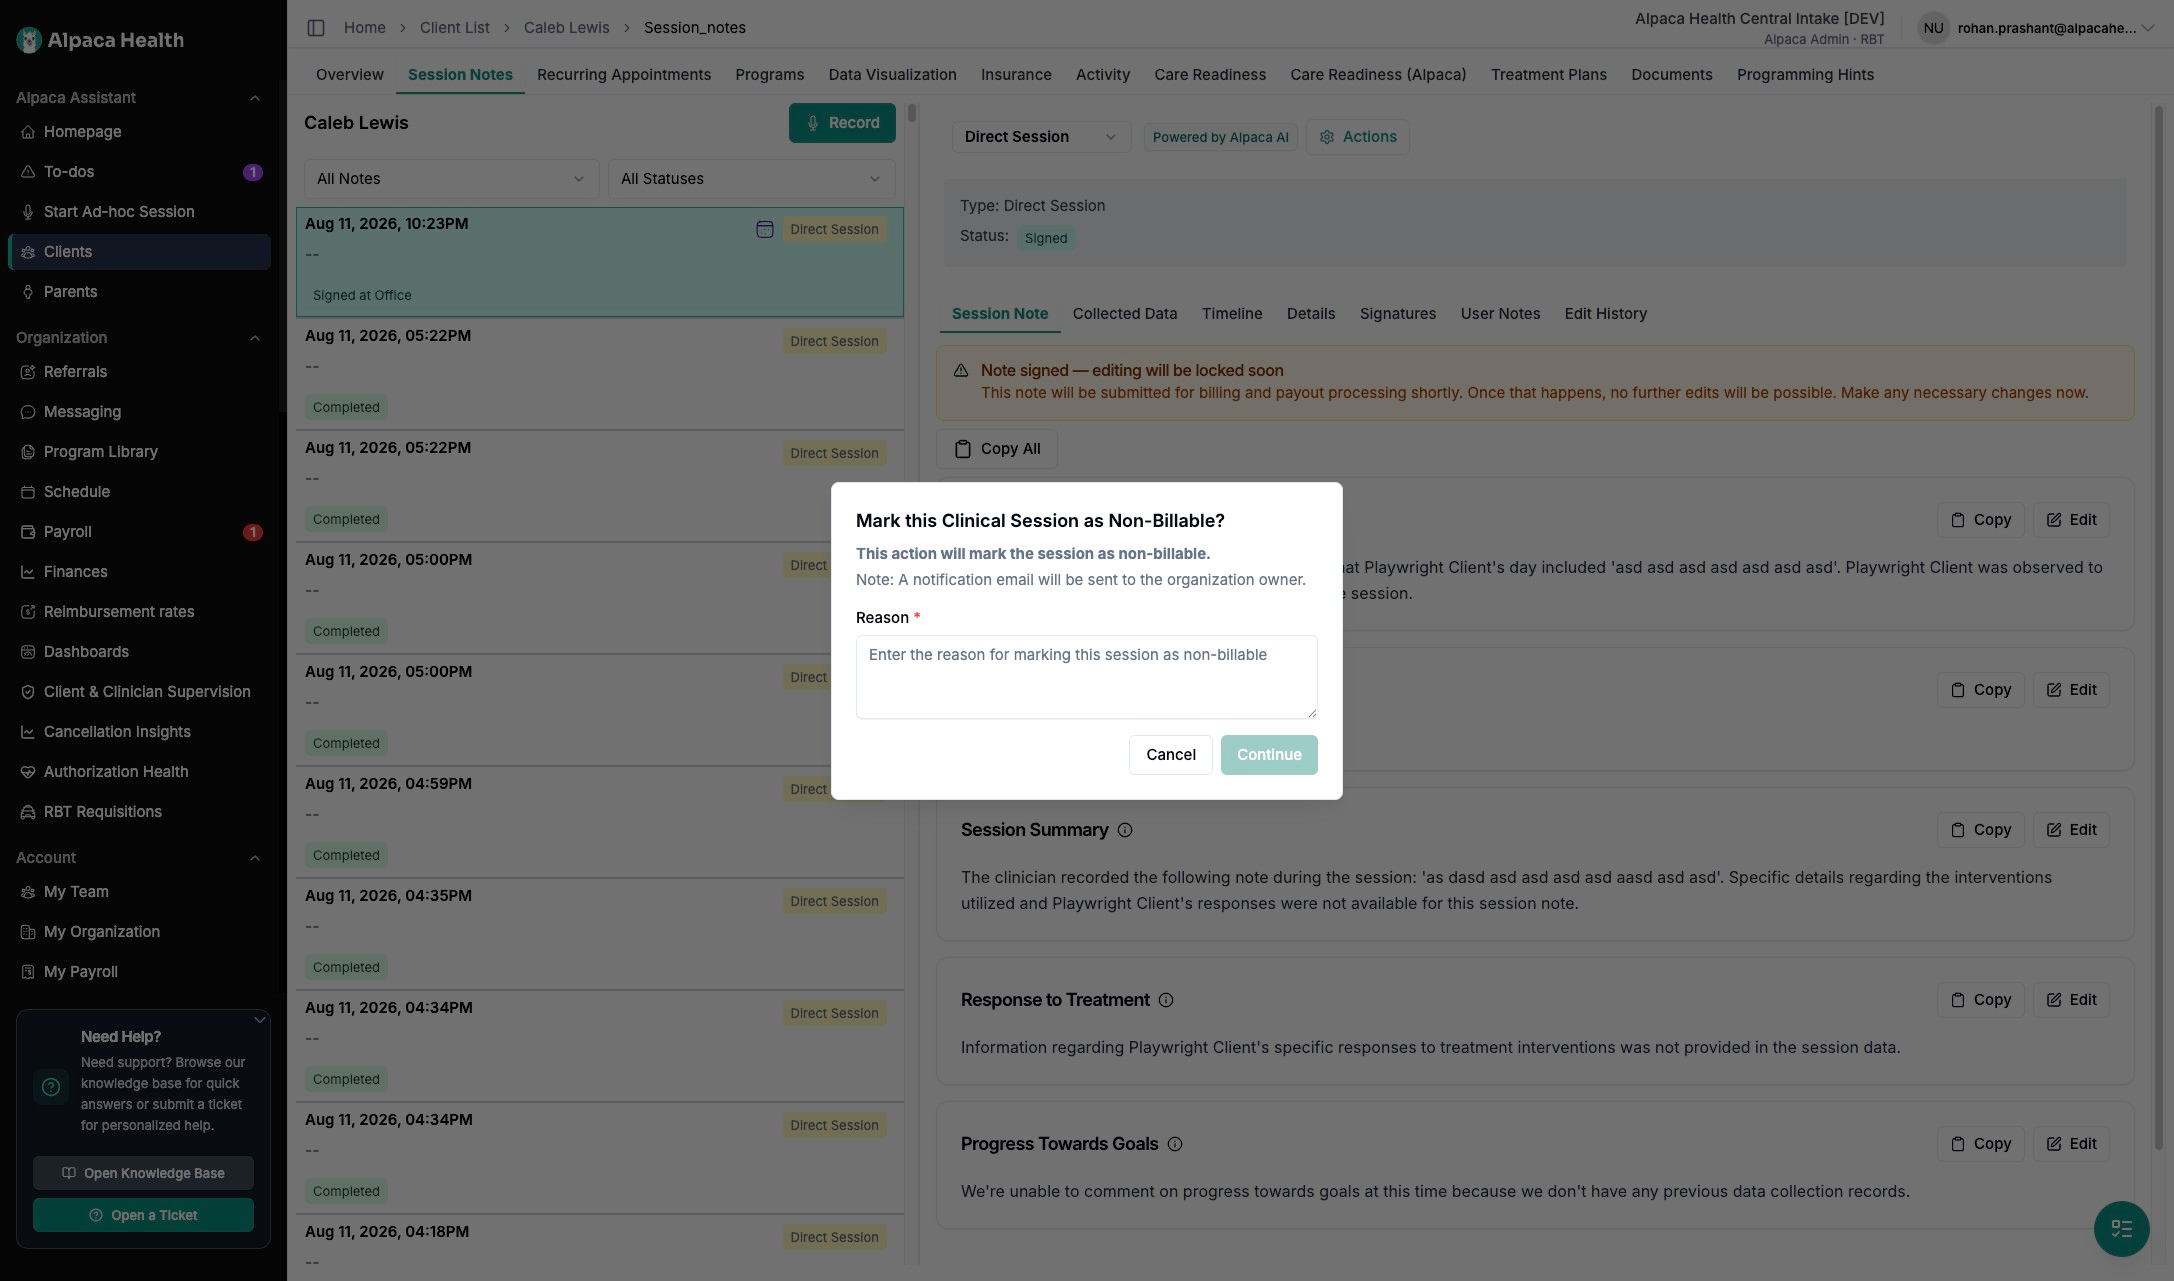The height and width of the screenshot is (1281, 2174).
Task: Click the note content panel scrollbar
Action: tap(2158, 627)
